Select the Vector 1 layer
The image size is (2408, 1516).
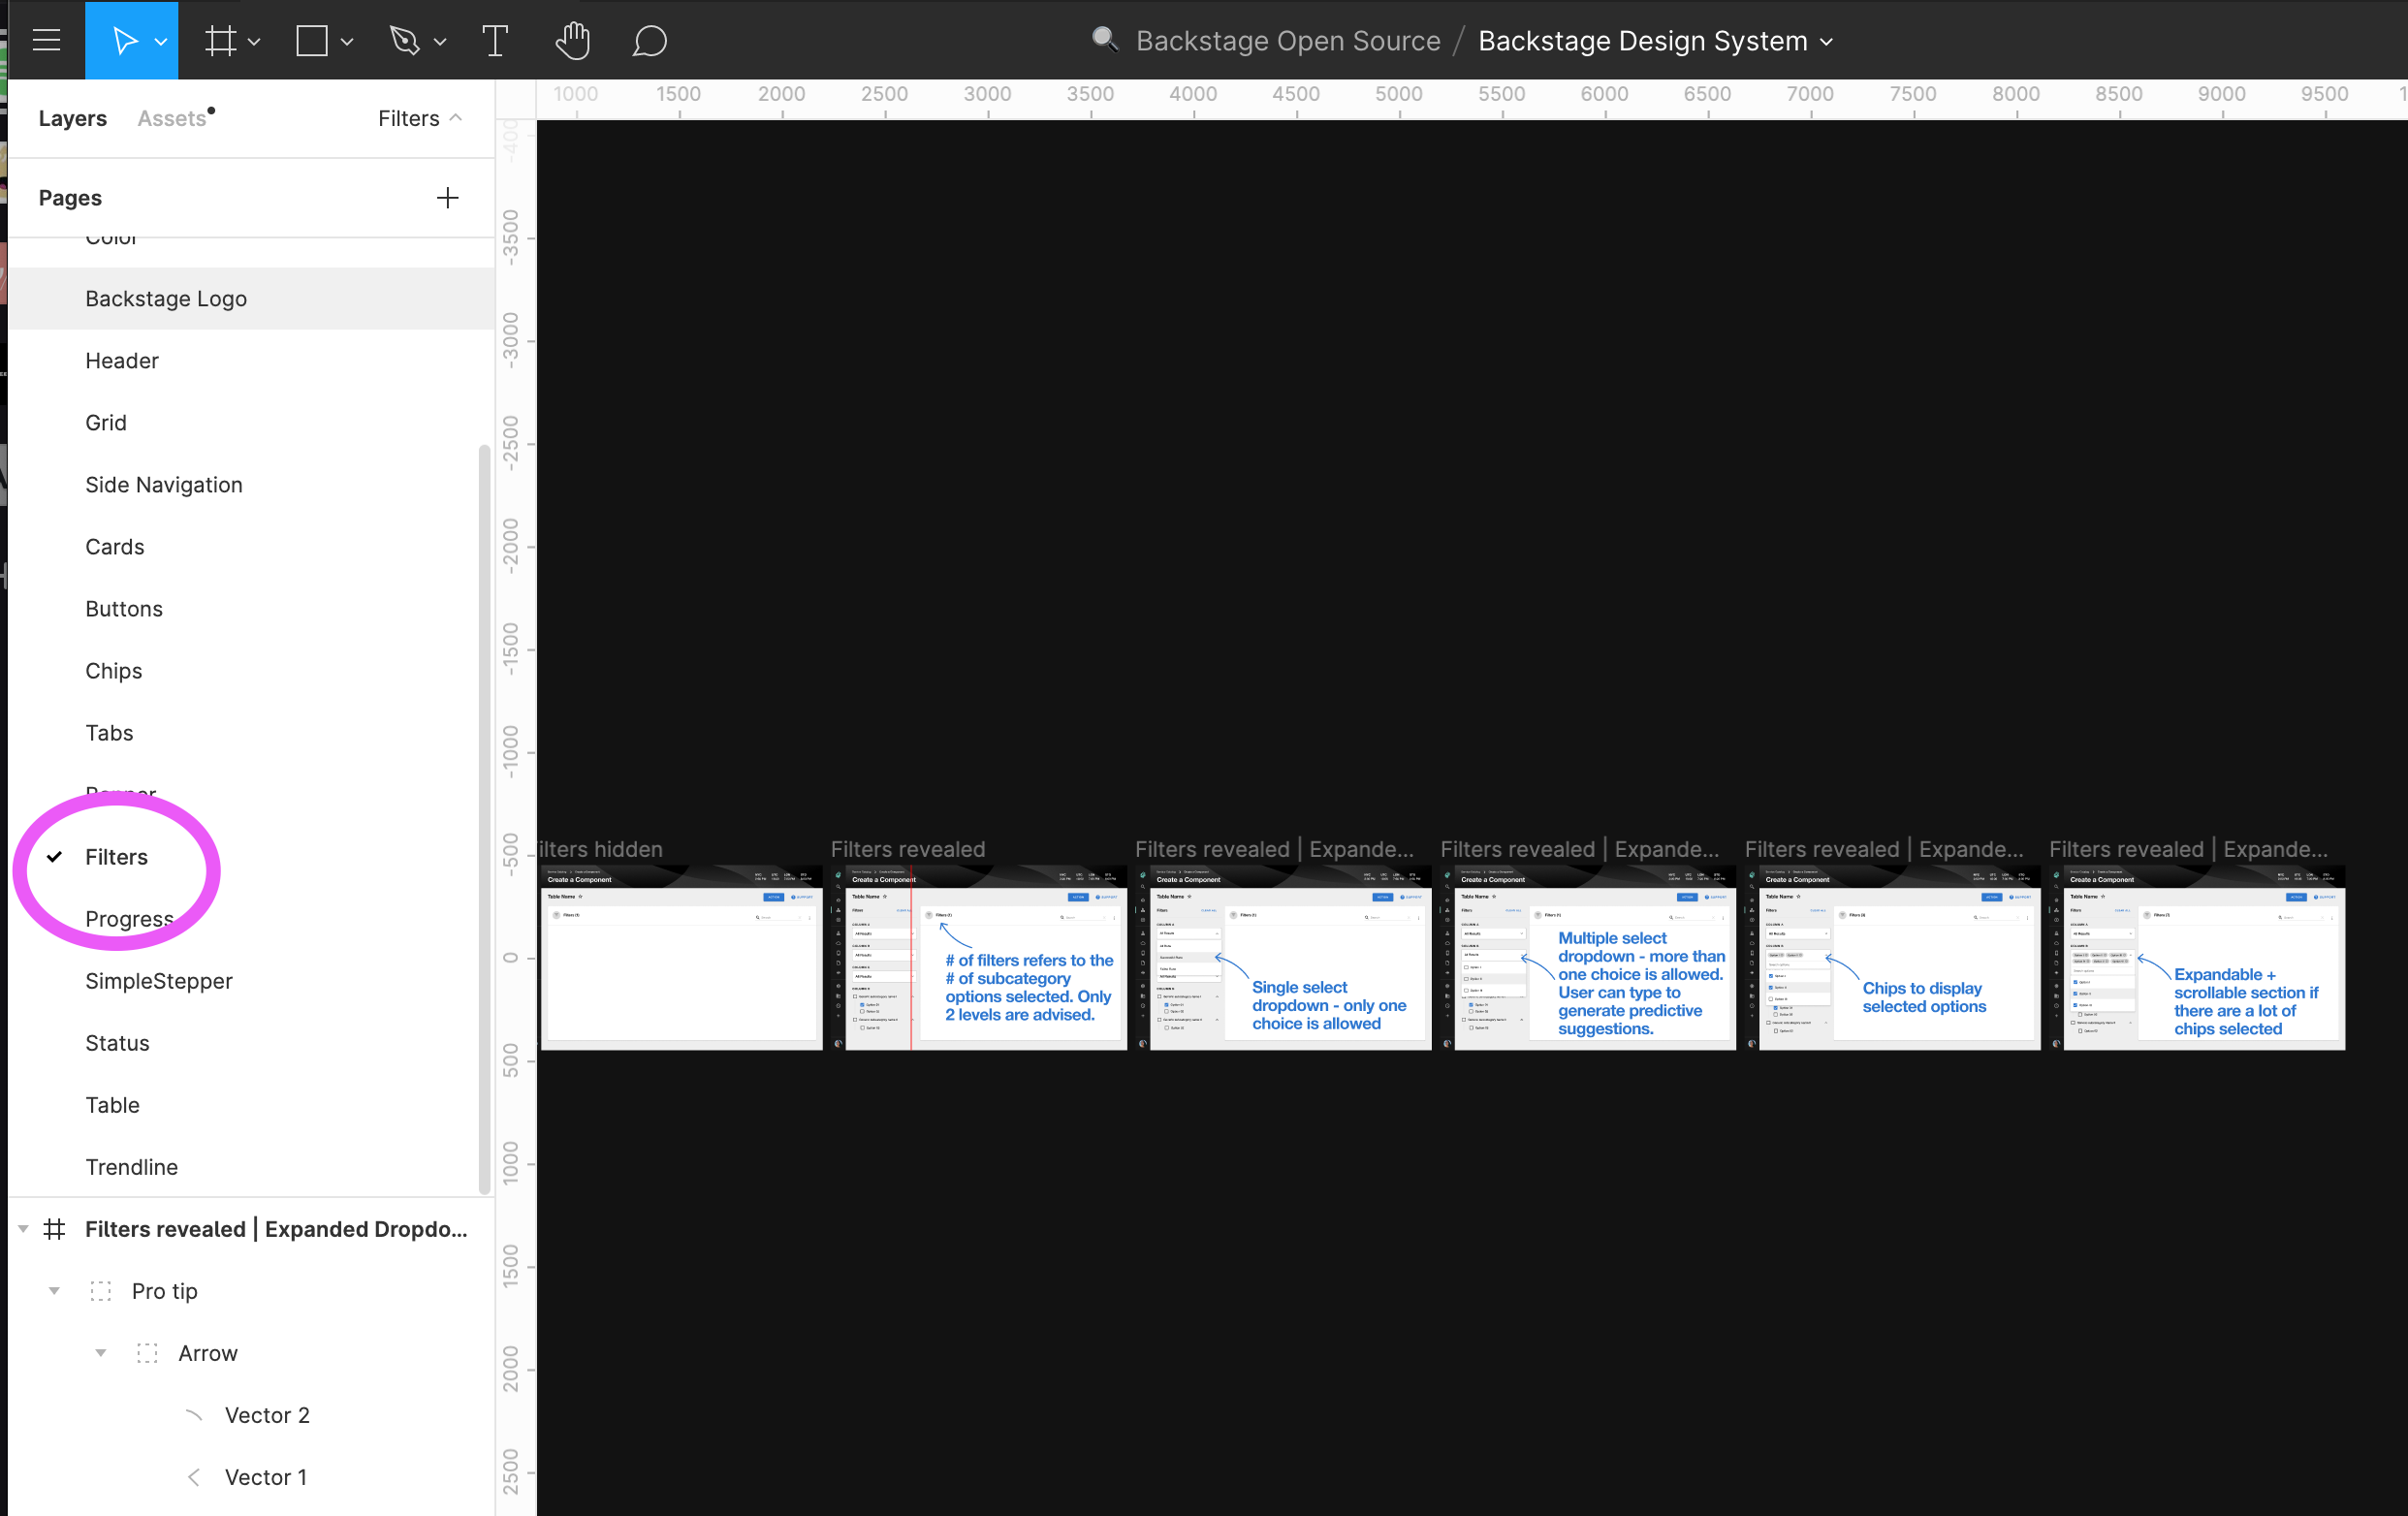[266, 1477]
